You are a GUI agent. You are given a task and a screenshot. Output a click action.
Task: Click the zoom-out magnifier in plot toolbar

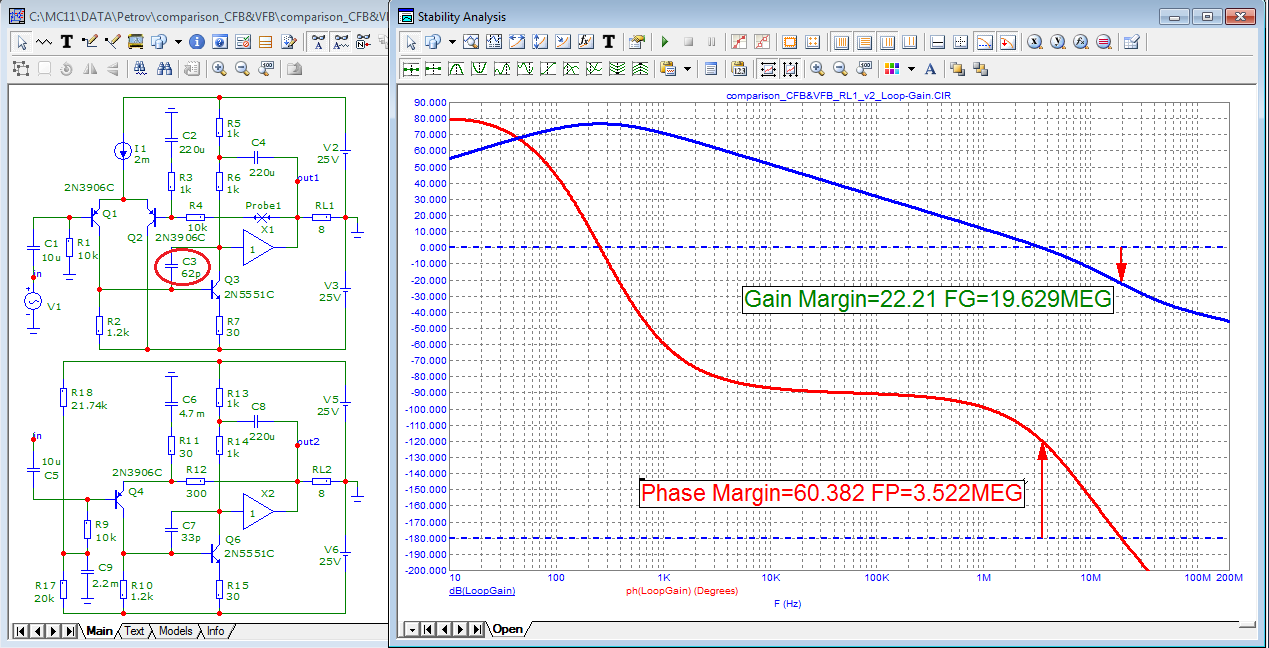(840, 69)
